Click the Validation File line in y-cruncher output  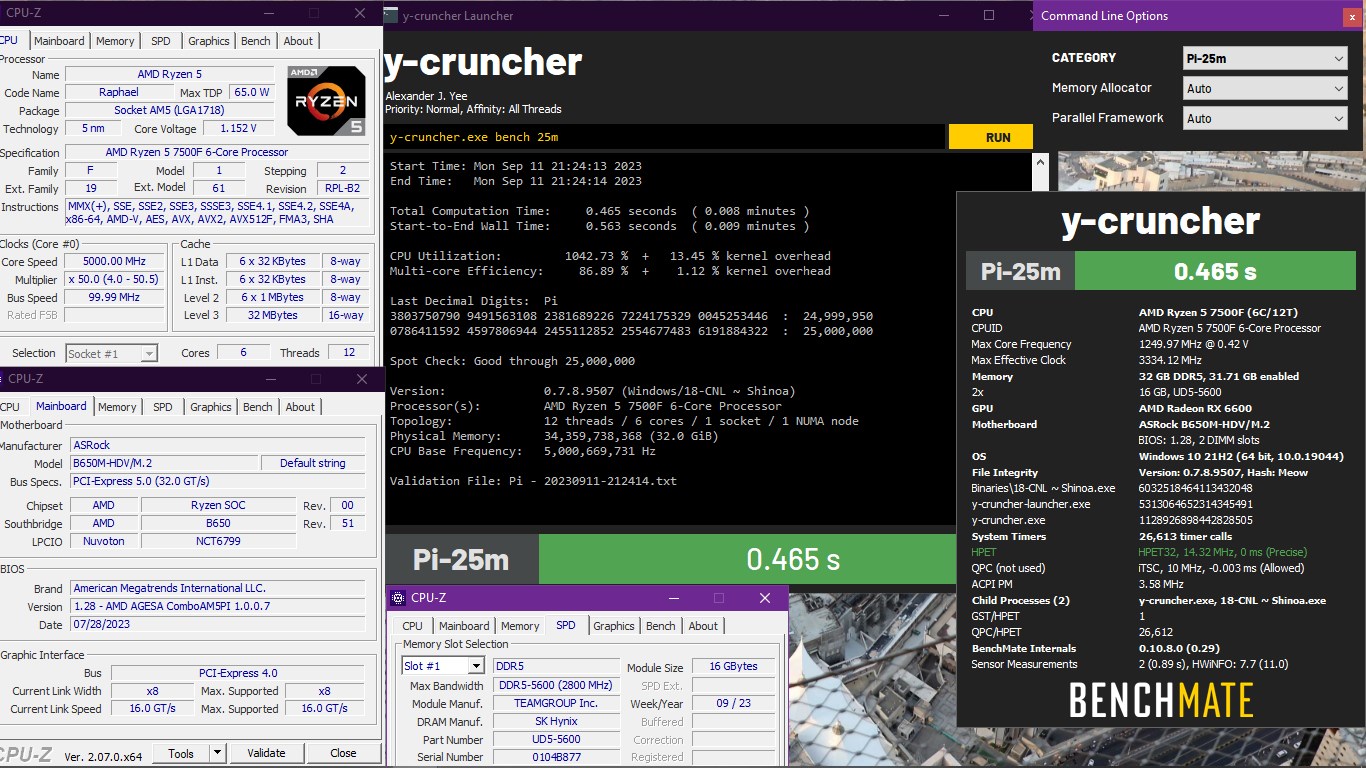click(x=533, y=481)
